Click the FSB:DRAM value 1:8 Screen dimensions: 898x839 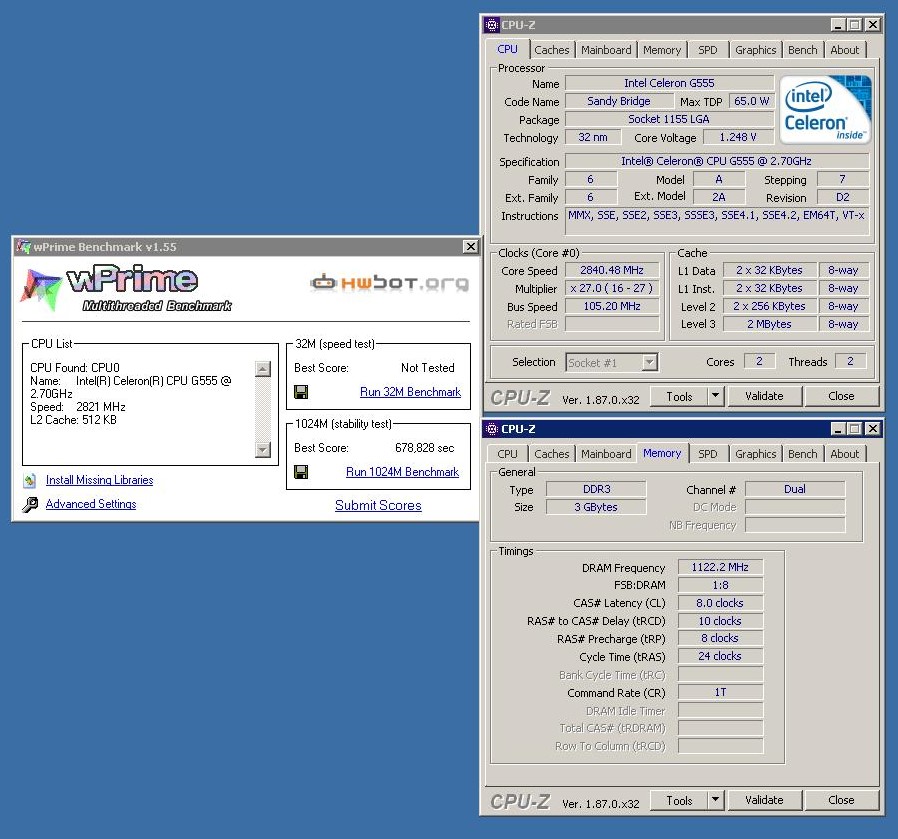tap(720, 585)
